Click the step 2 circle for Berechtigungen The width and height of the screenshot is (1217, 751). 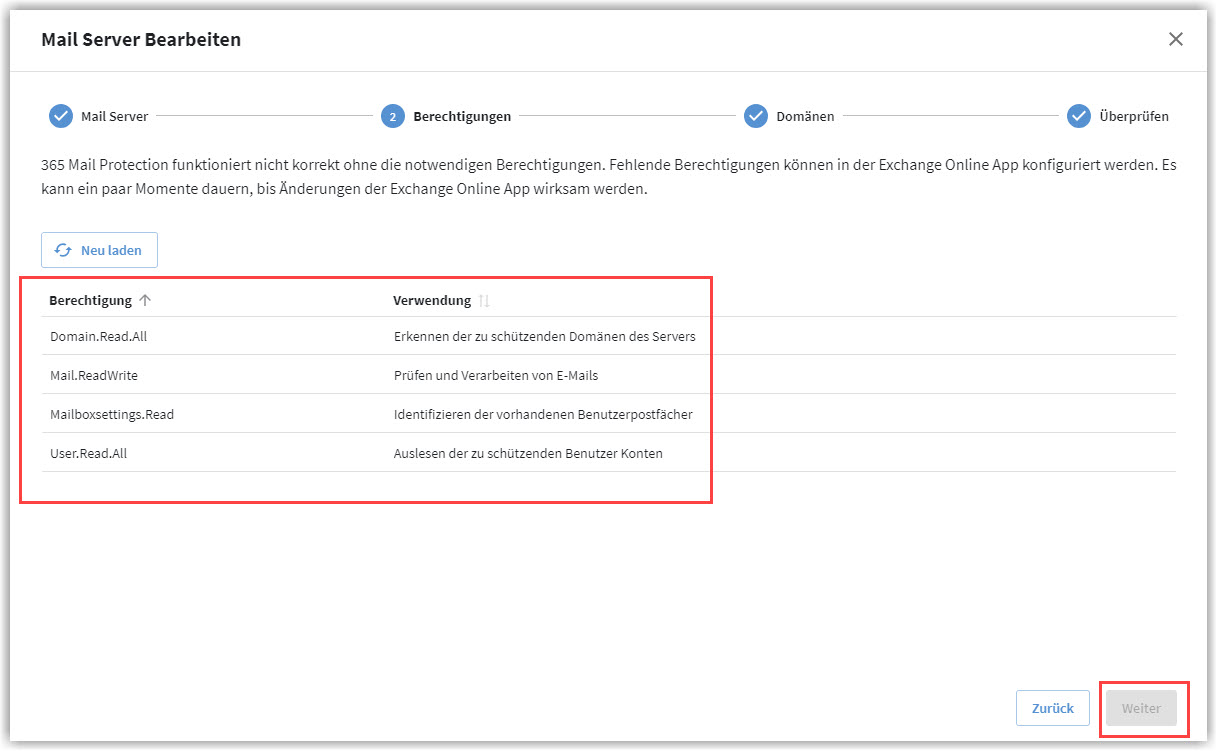[x=393, y=117]
